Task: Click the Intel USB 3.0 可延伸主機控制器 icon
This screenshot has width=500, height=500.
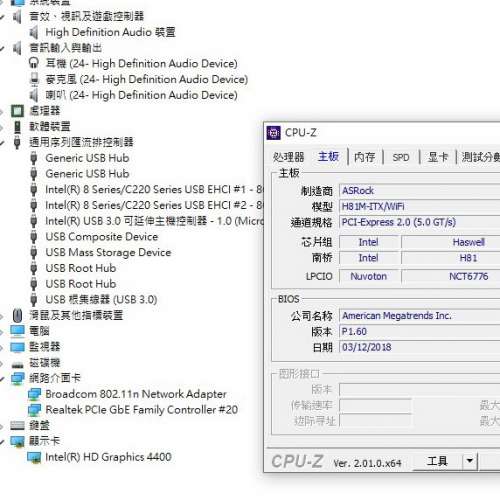Action: pyautogui.click(x=33, y=221)
